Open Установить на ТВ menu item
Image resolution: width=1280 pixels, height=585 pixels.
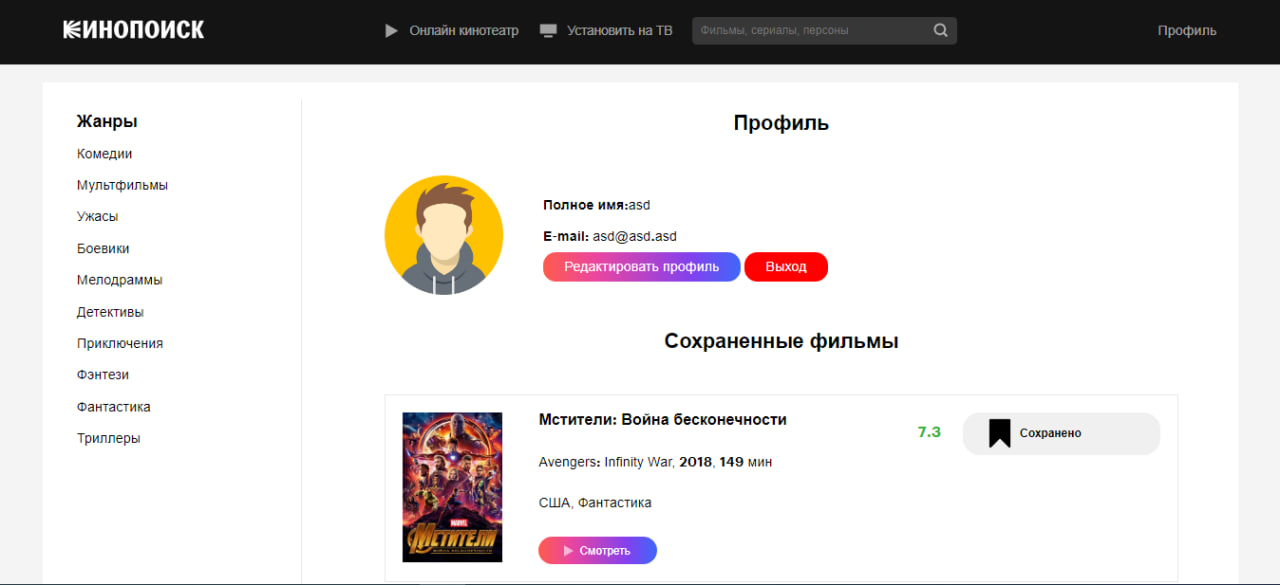coord(620,31)
